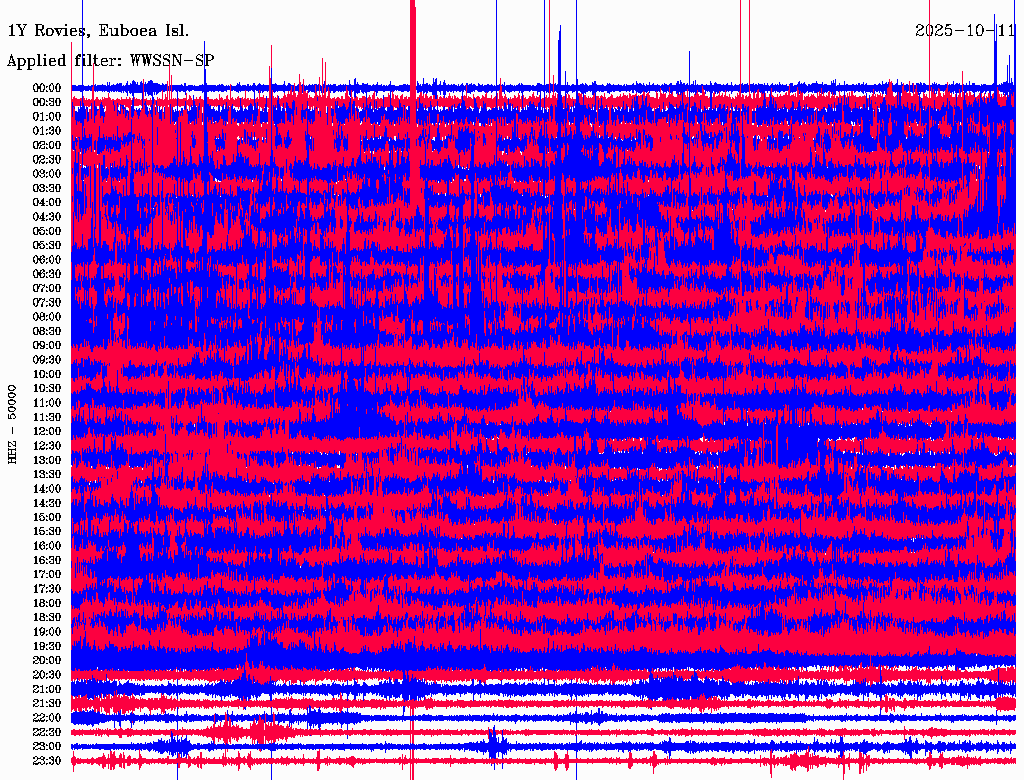
Task: Pick the 10:00 time label
Action: tap(47, 374)
